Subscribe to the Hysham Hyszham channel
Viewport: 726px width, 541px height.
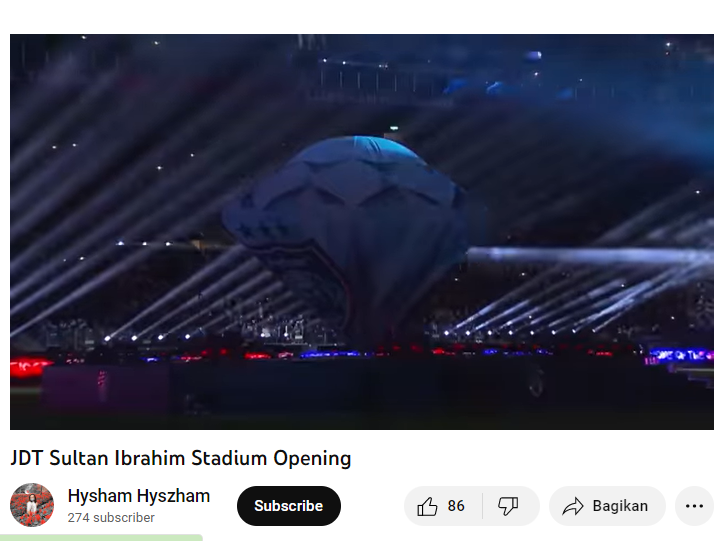[x=289, y=506]
